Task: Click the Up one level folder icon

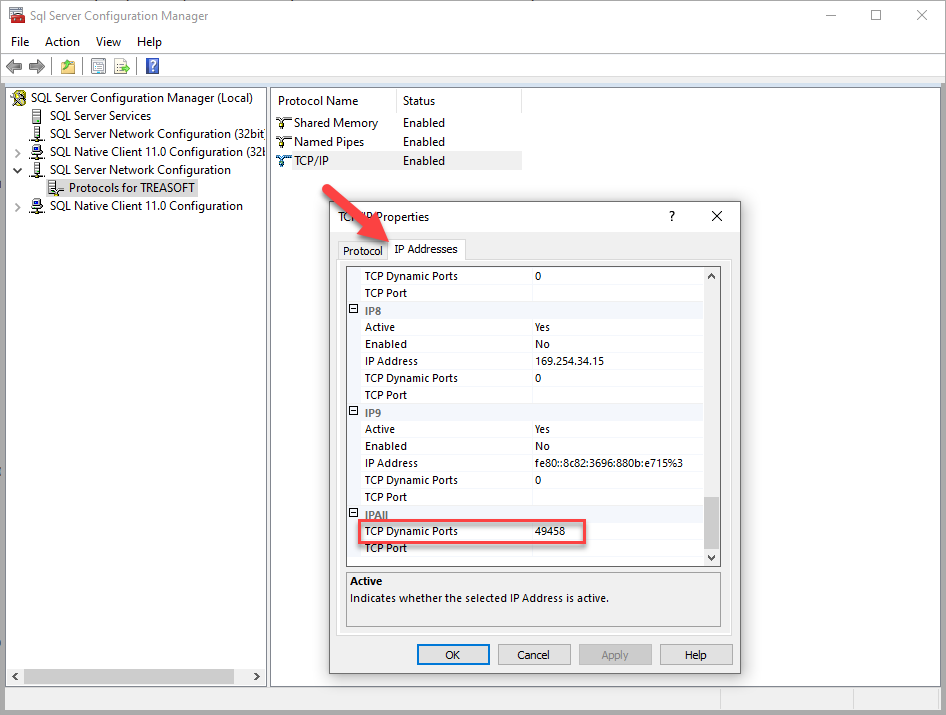Action: pos(67,67)
